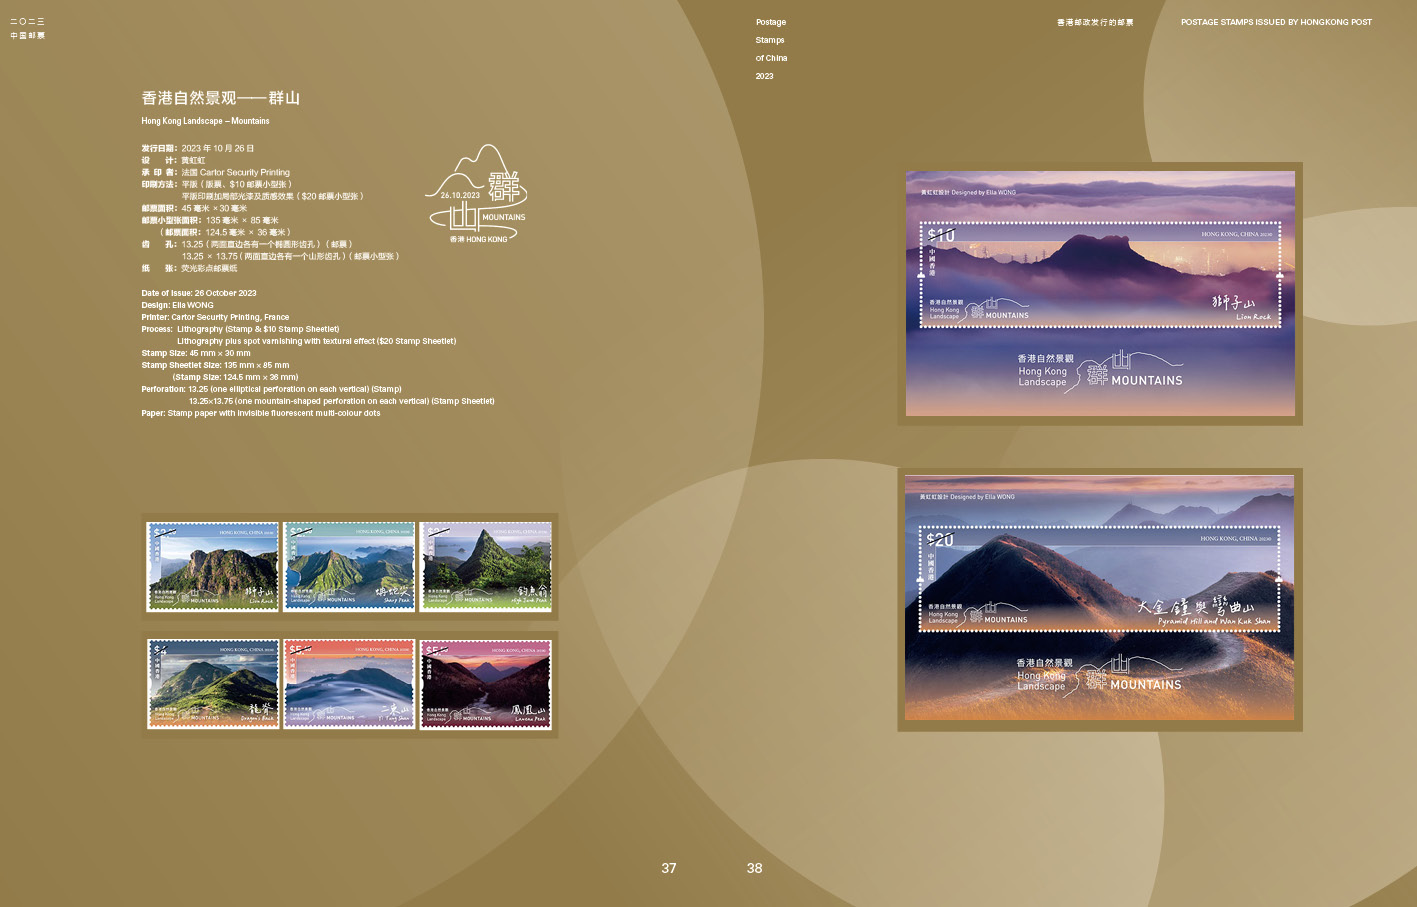Click the Pyramid Hill calligraphy on the $20 sheetlet
1417x907 pixels.
tap(1204, 611)
